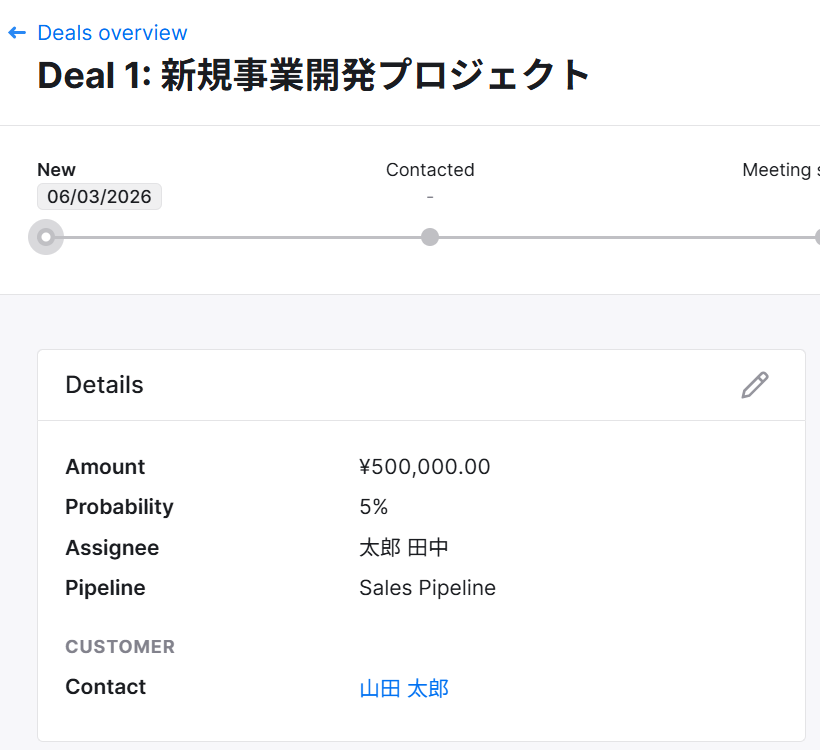Click the 5% probability value
Image resolution: width=820 pixels, height=750 pixels.
tap(374, 507)
